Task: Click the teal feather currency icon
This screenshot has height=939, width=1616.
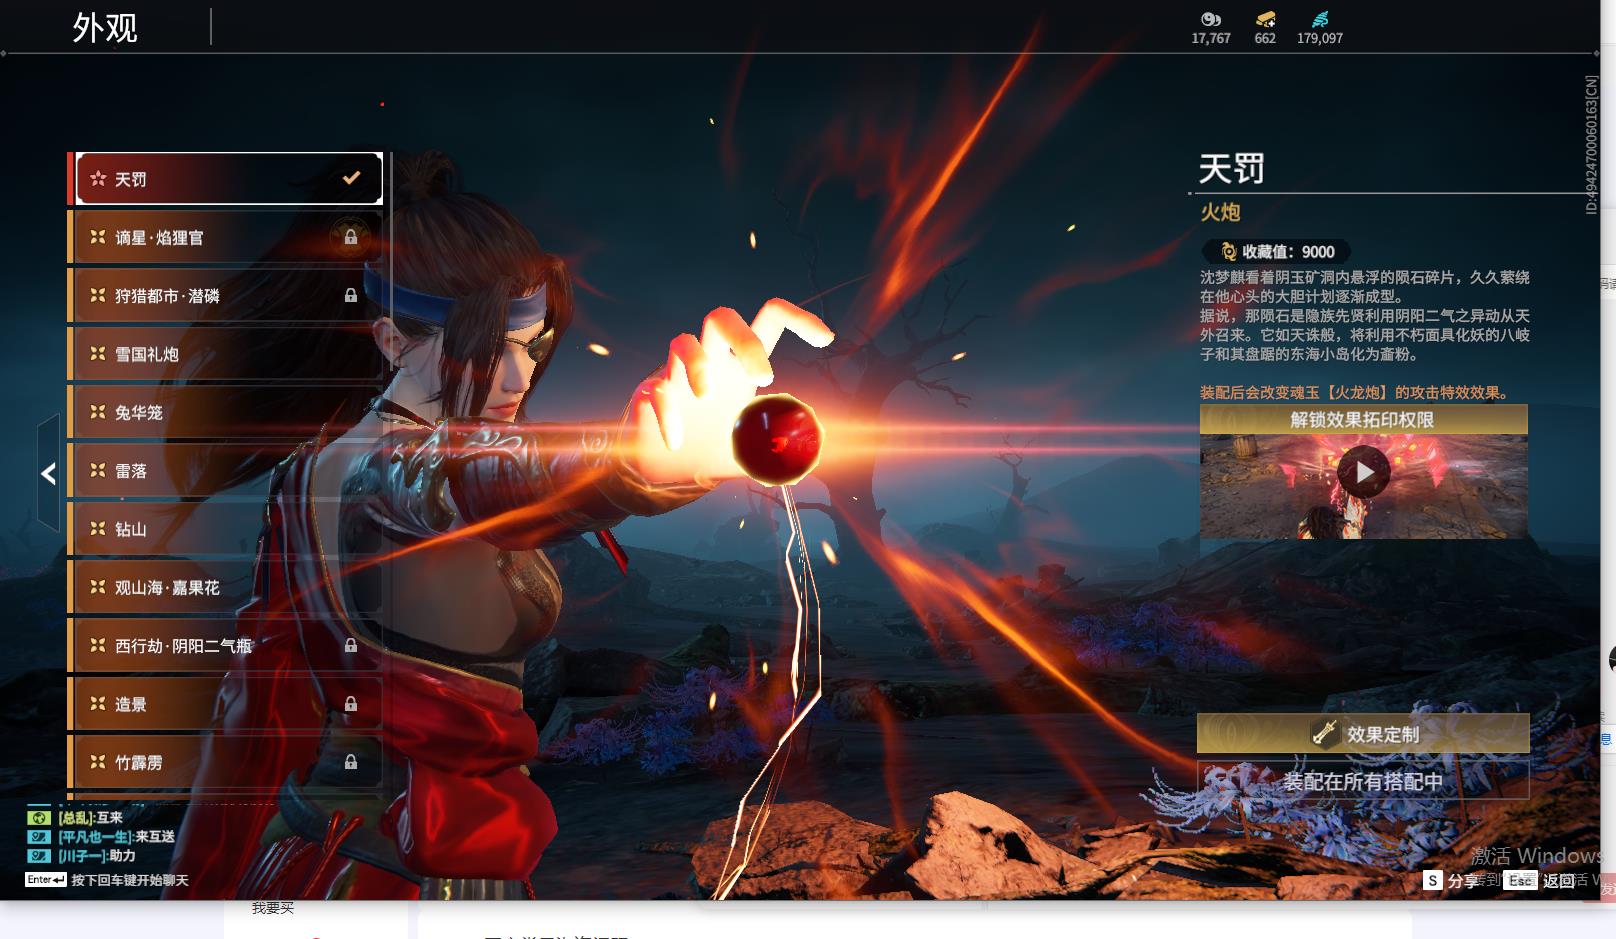Action: [x=1320, y=19]
